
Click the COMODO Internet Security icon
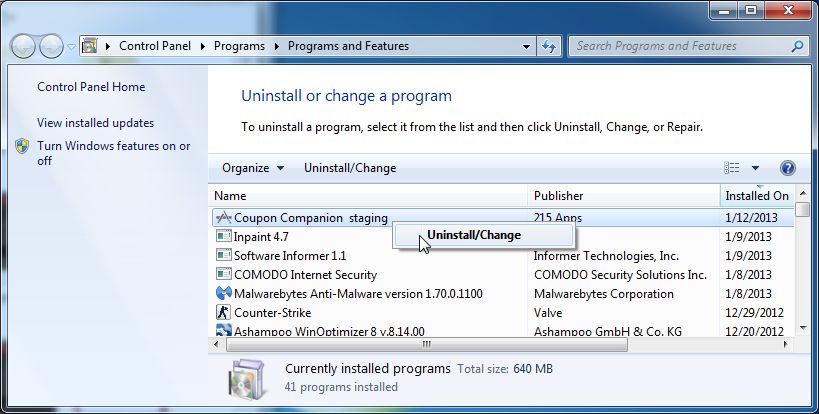[x=223, y=274]
